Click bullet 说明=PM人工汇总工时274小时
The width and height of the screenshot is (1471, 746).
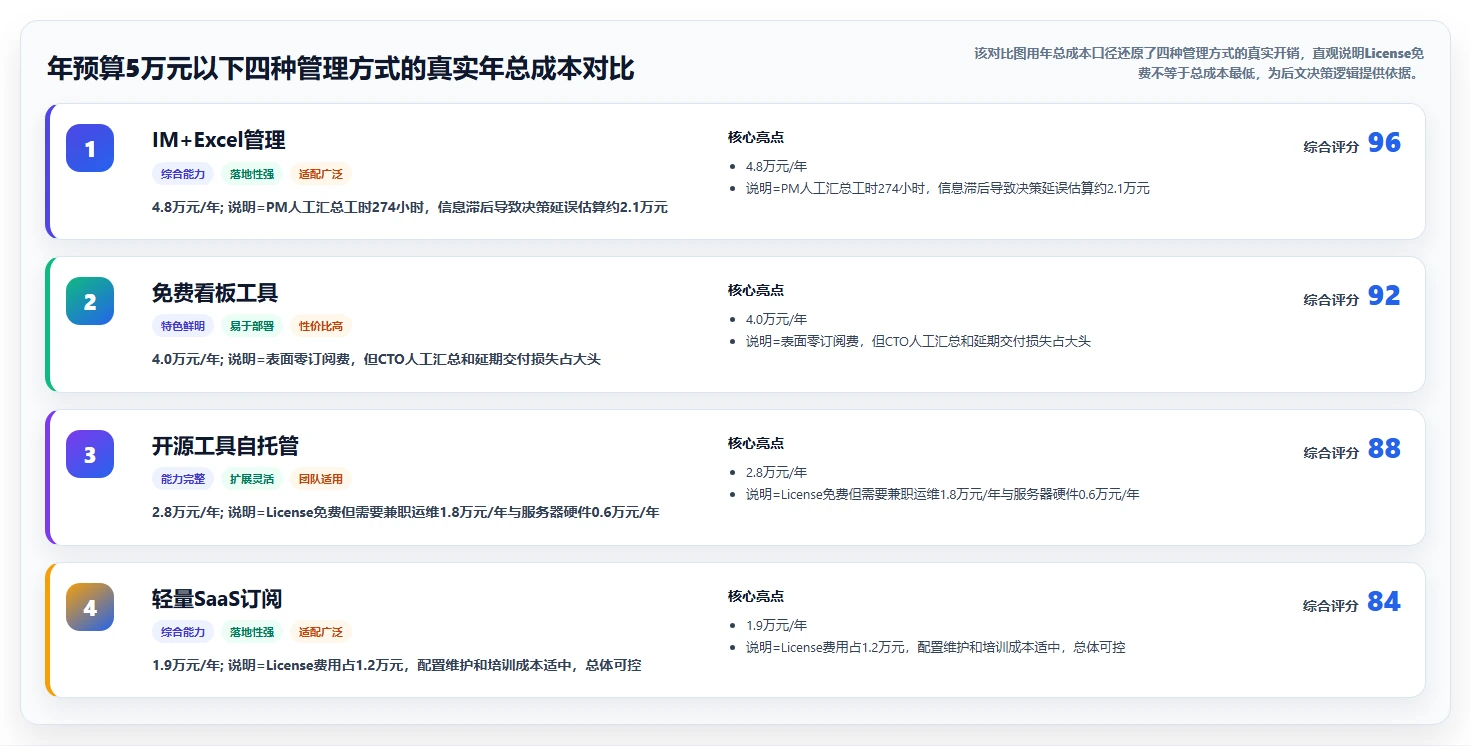[x=947, y=188]
